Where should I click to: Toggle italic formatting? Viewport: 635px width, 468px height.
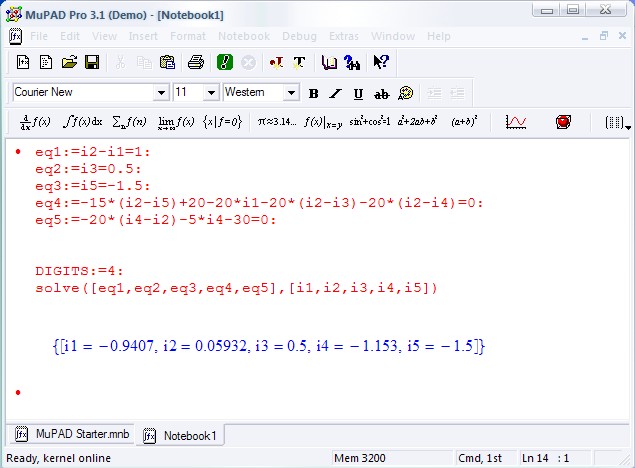click(x=335, y=93)
